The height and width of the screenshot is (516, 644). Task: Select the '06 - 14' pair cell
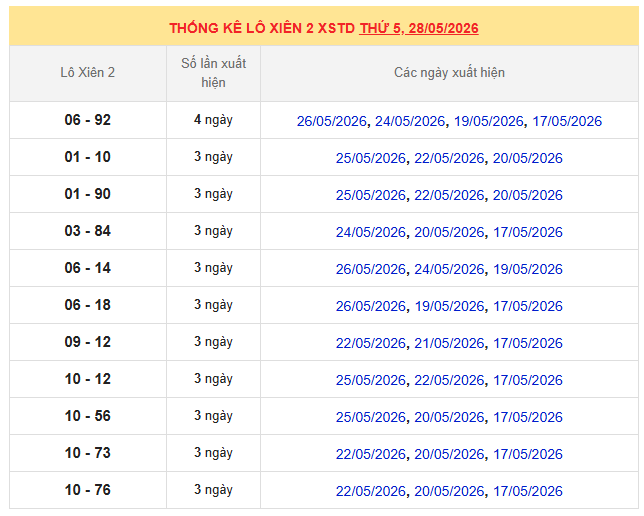pyautogui.click(x=87, y=268)
